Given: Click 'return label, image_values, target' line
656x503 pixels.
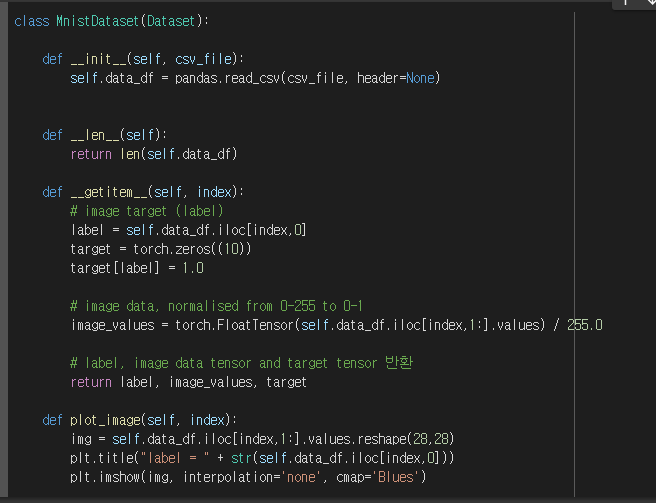Looking at the screenshot, I should (x=188, y=382).
